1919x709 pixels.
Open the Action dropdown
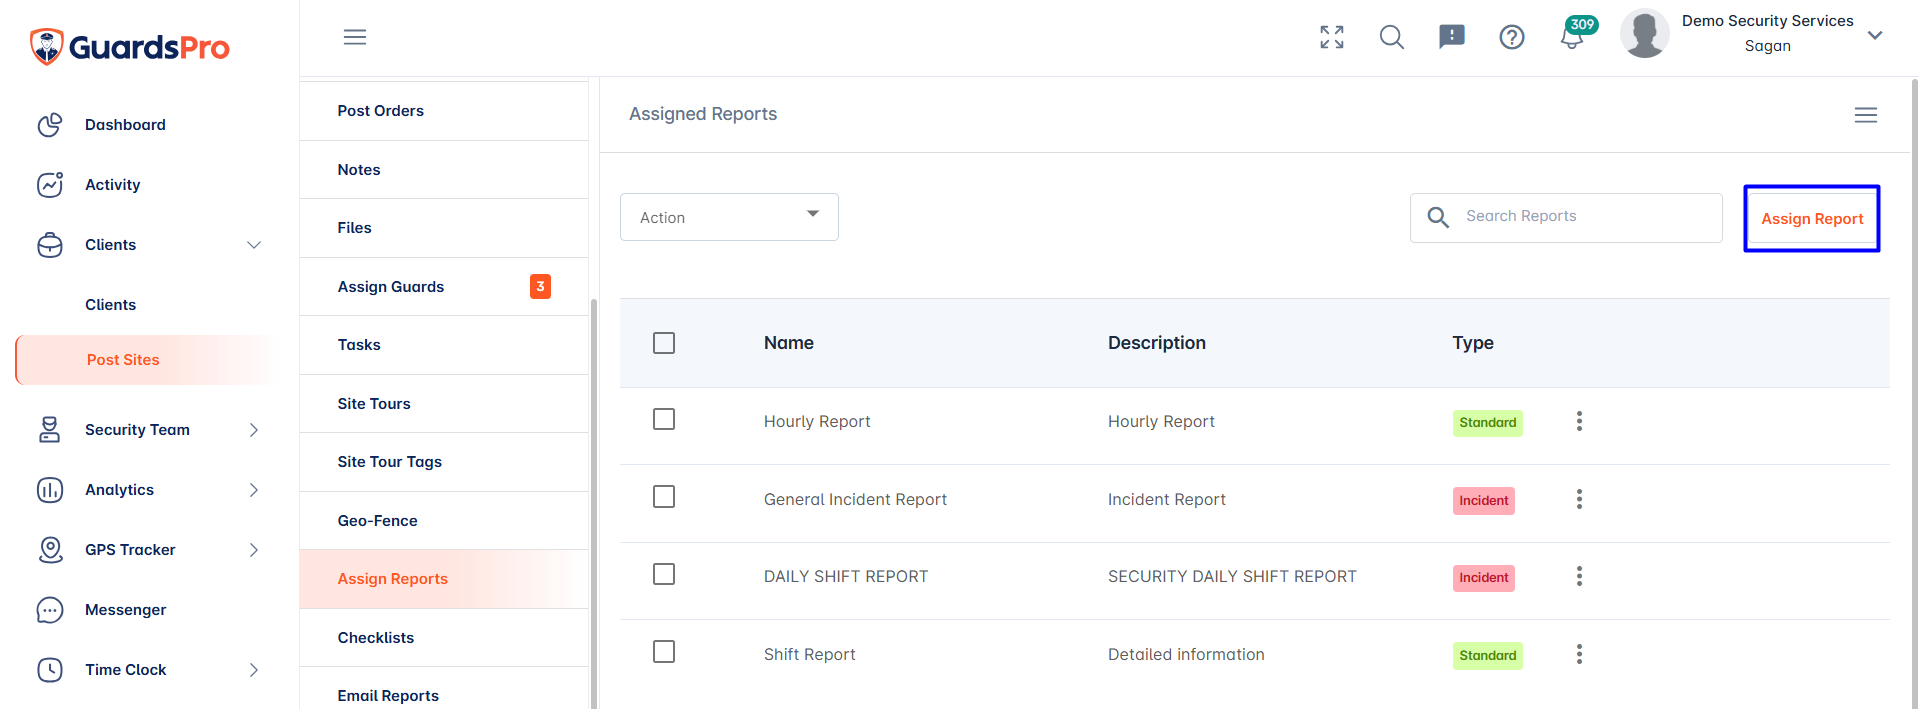[729, 217]
